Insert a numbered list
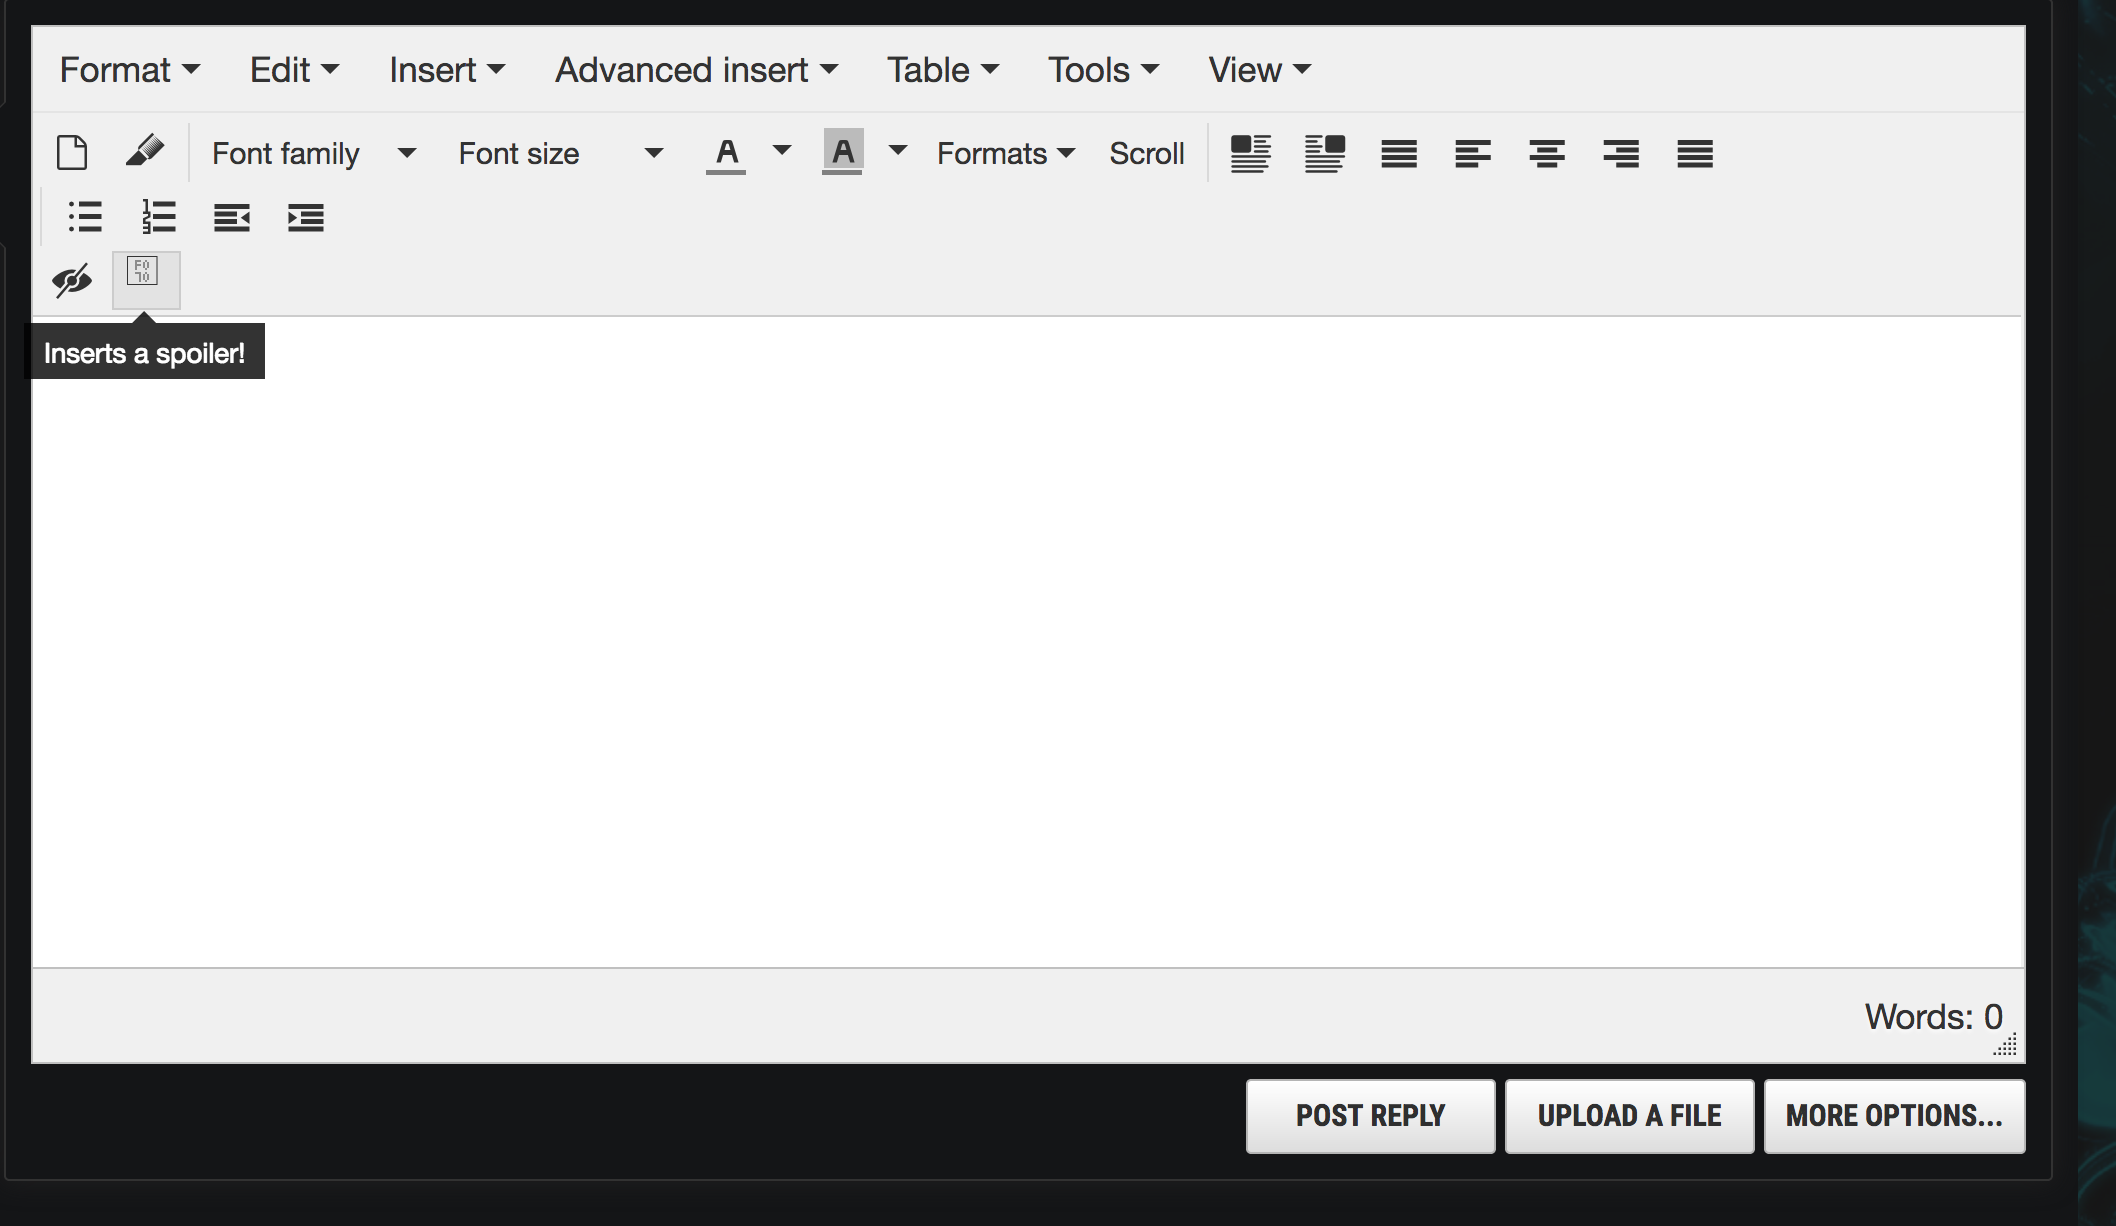Screen dimensions: 2116x1226 (x=158, y=217)
